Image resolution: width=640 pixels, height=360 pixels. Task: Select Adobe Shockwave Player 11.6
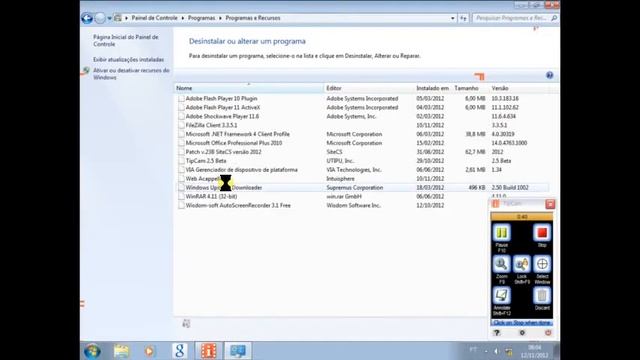222,116
